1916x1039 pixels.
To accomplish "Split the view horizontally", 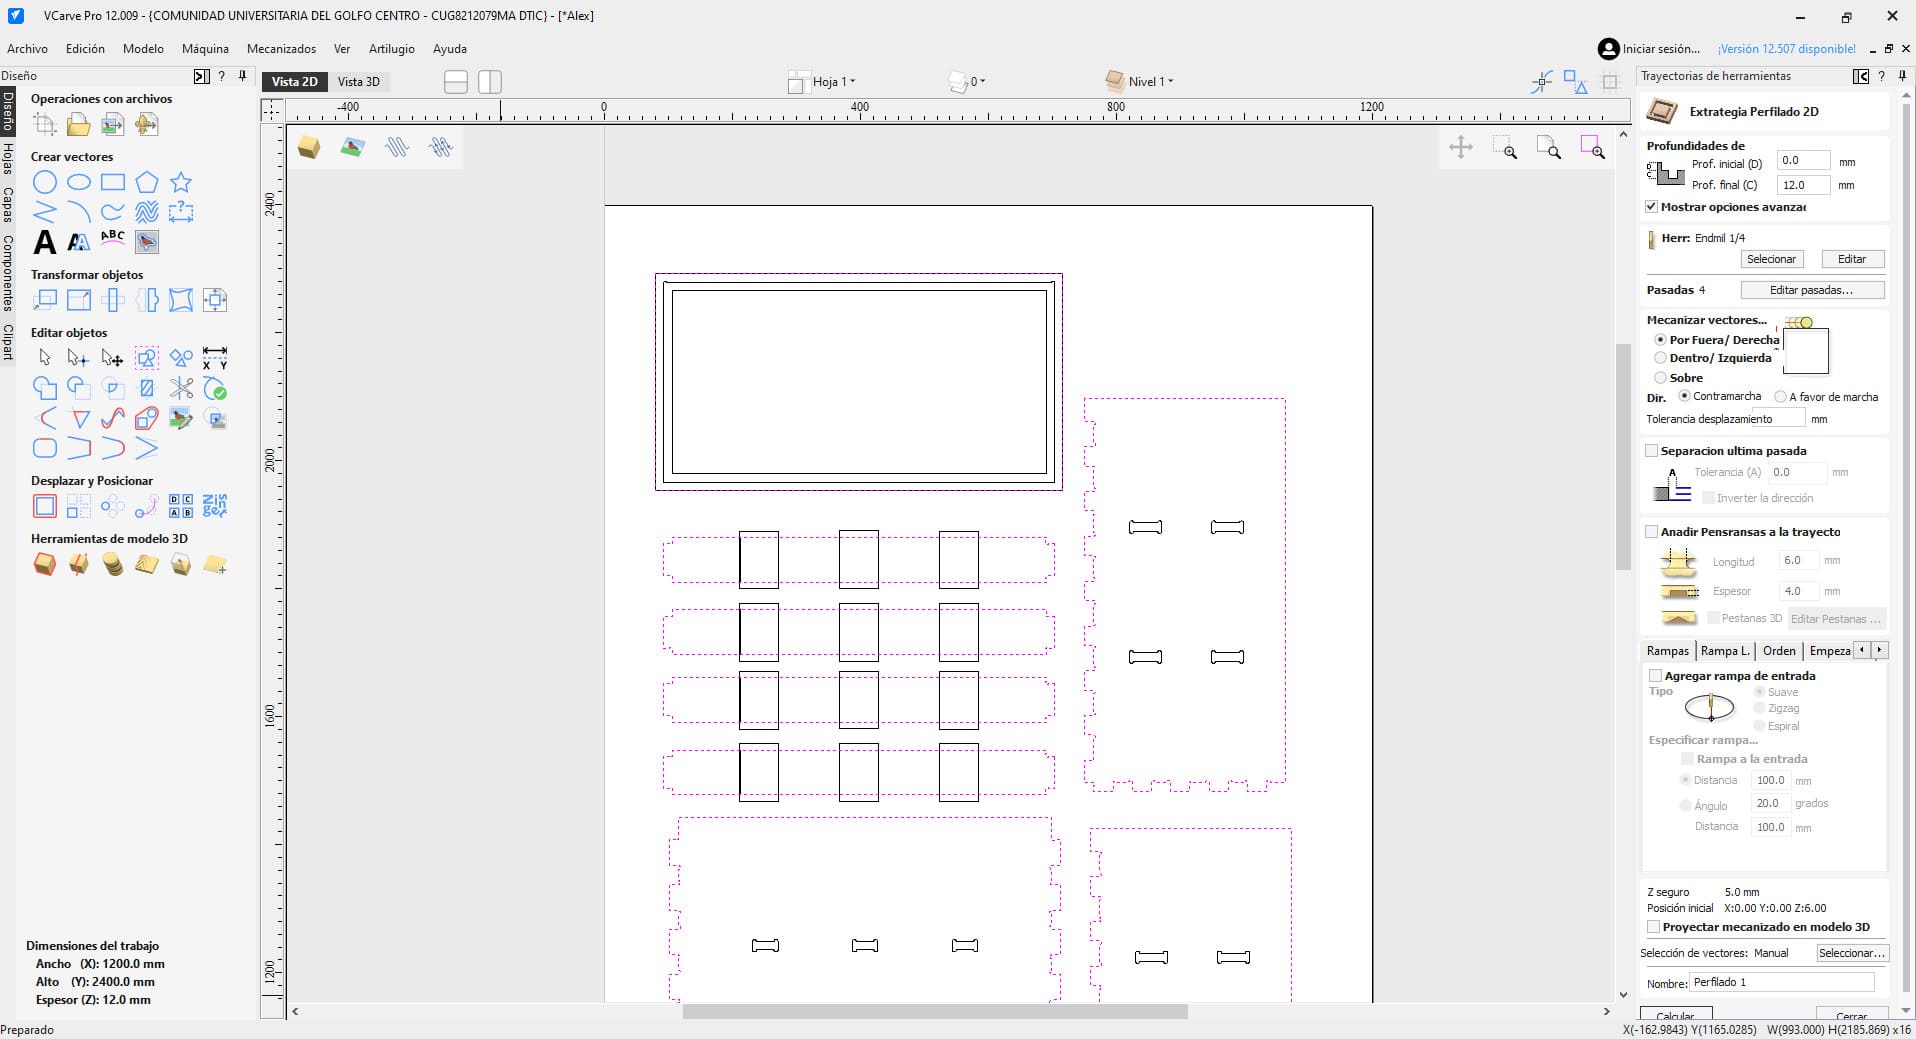I will tap(456, 82).
